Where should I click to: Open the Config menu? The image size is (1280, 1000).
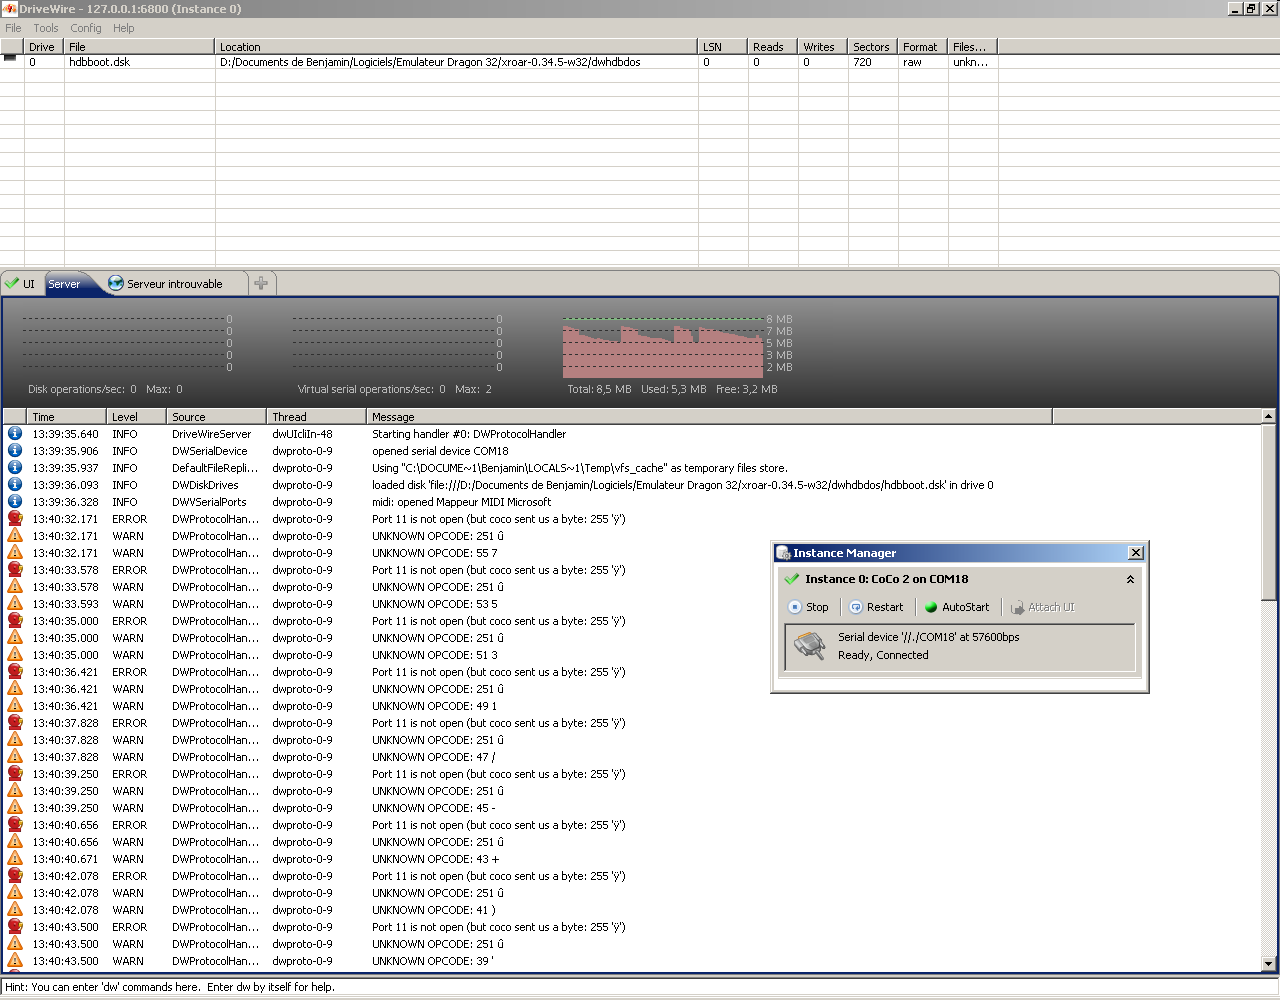pyautogui.click(x=85, y=28)
